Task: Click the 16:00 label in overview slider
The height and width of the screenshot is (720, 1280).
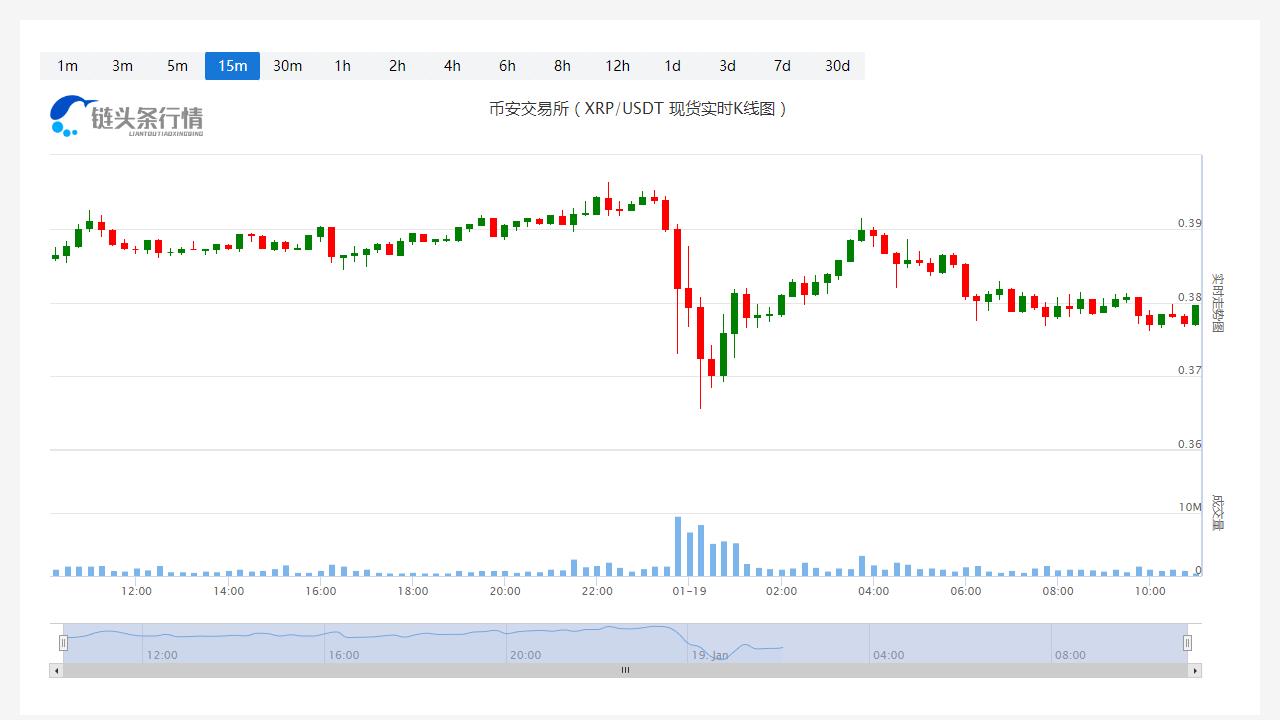Action: click(x=343, y=655)
